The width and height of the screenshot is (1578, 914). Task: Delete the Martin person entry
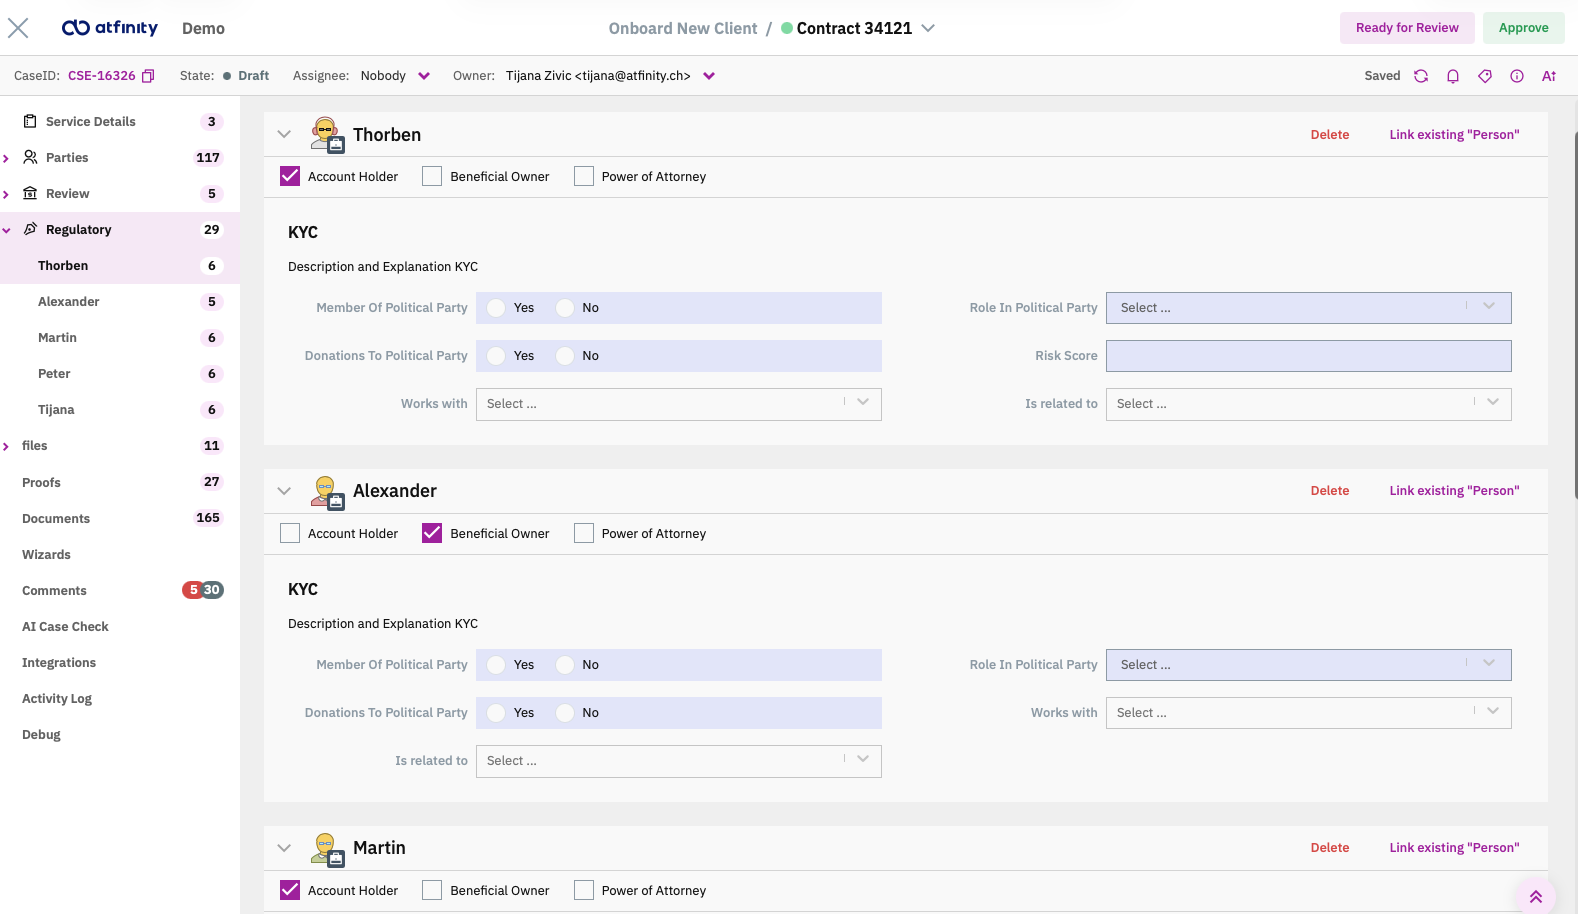tap(1330, 848)
